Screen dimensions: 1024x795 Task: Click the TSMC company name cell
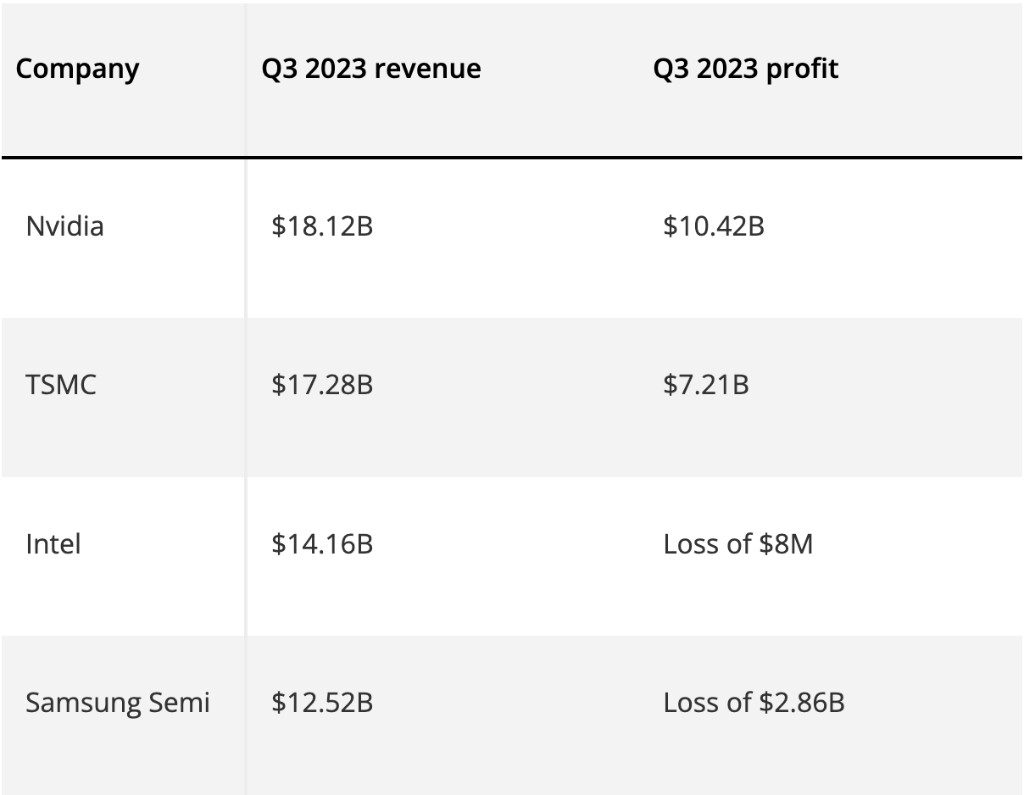pyautogui.click(x=61, y=384)
